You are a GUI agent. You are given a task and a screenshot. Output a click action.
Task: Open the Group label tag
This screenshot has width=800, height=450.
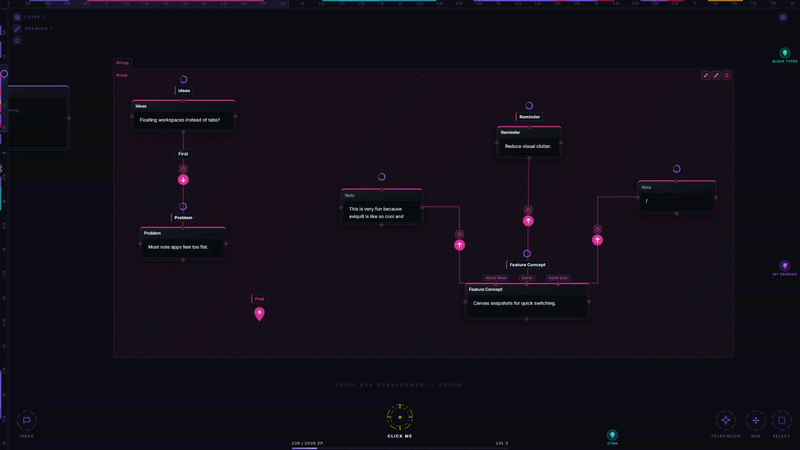click(x=122, y=63)
